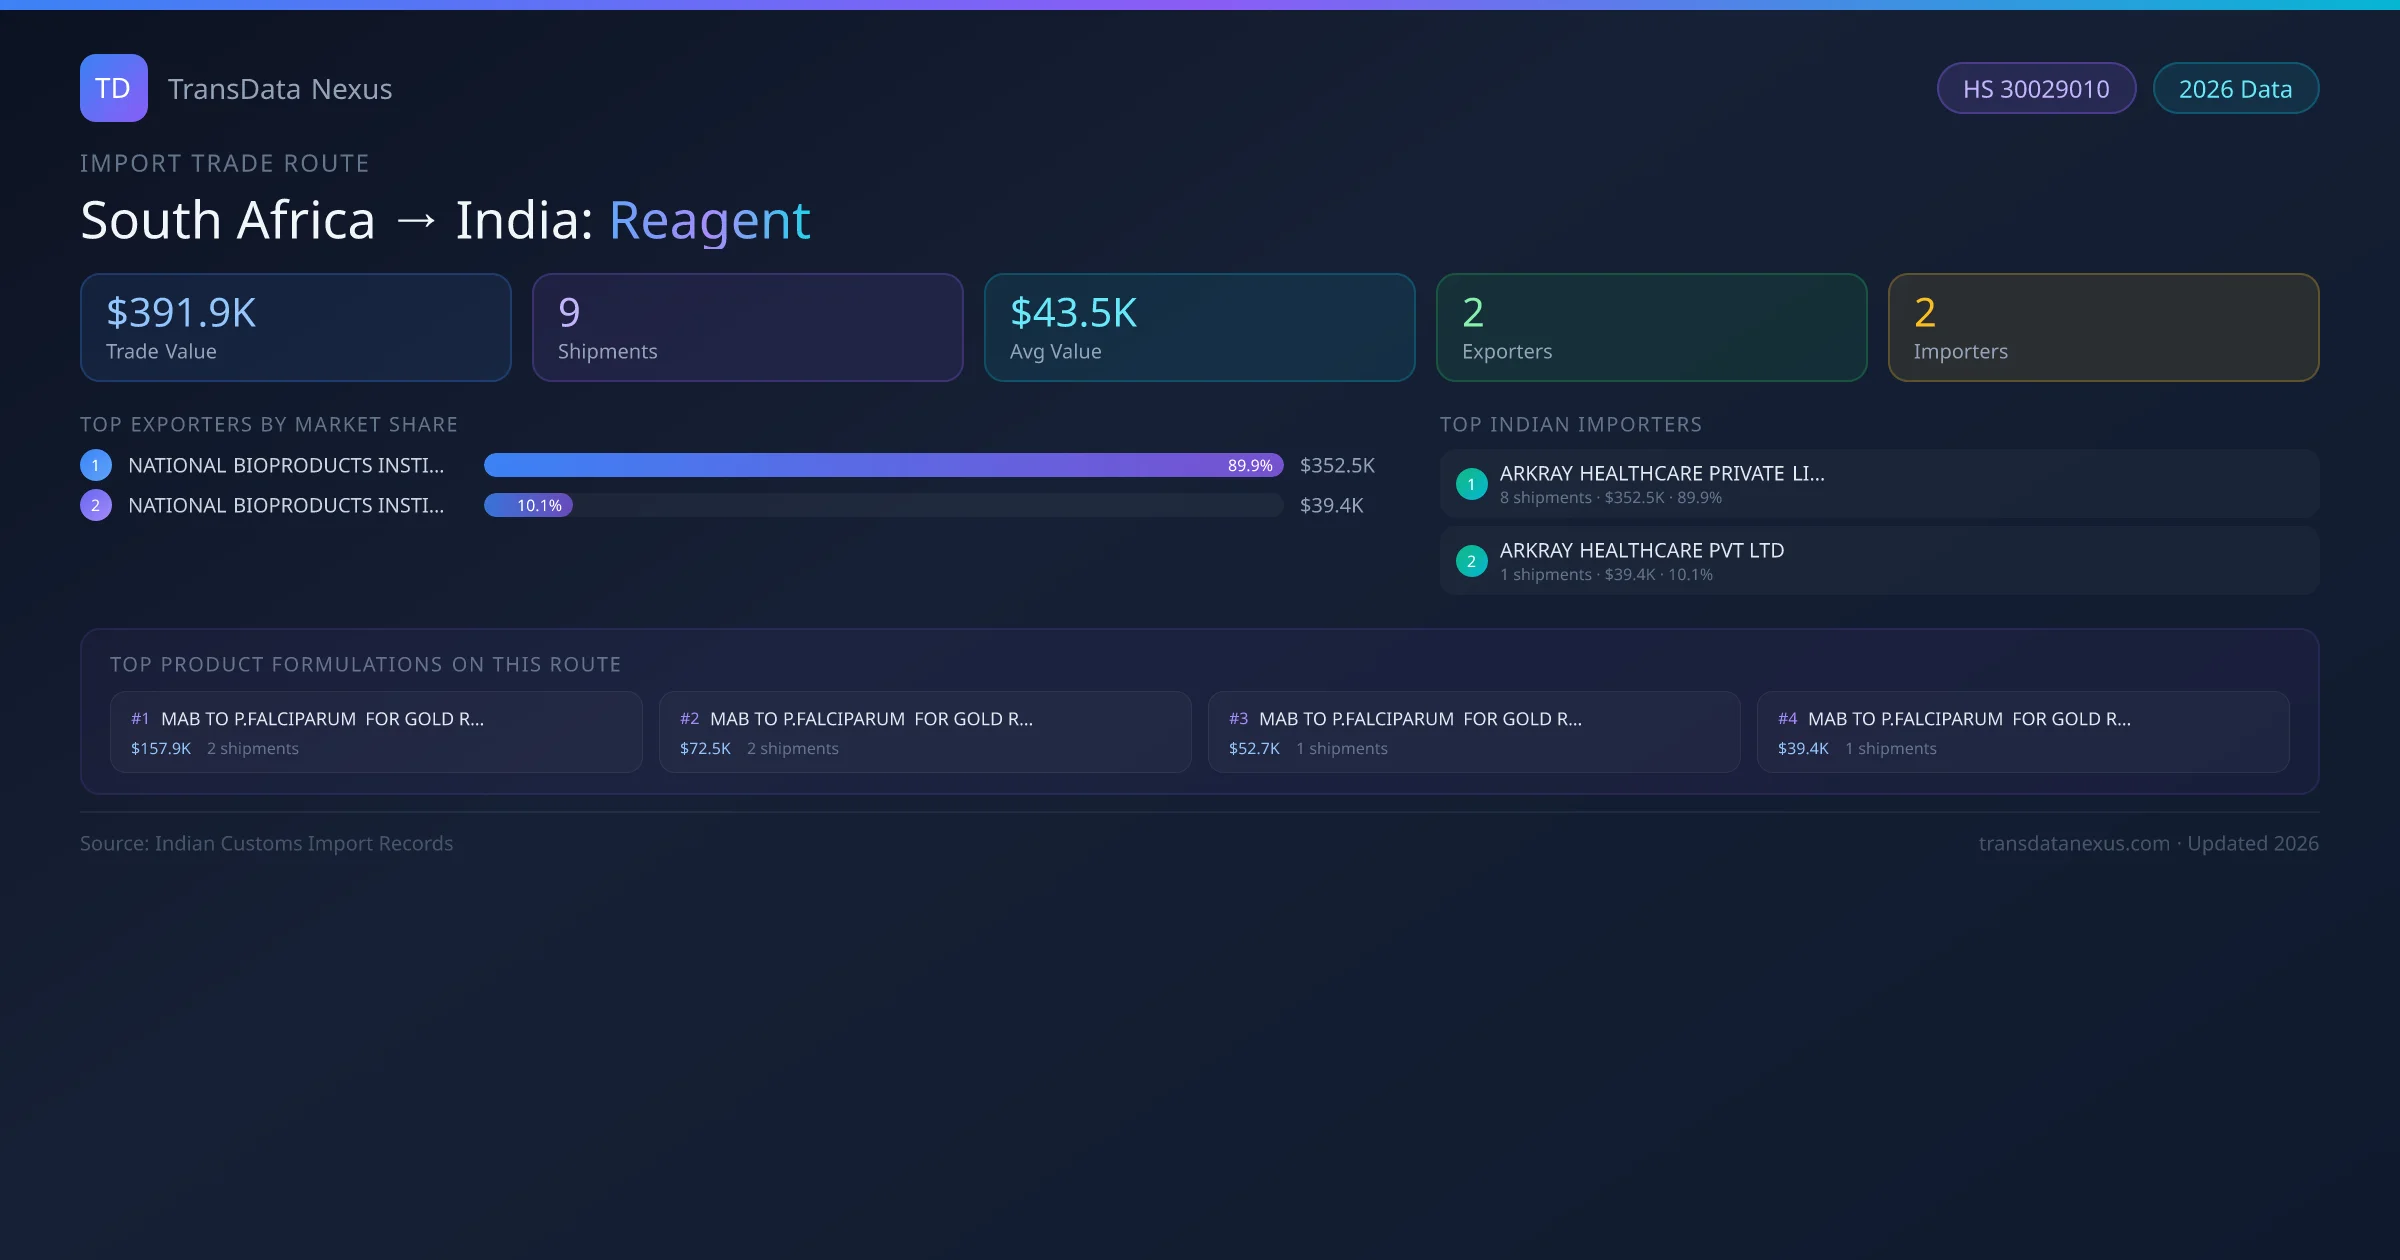The image size is (2400, 1260).
Task: Click the 89.9% market share bar
Action: (882, 465)
